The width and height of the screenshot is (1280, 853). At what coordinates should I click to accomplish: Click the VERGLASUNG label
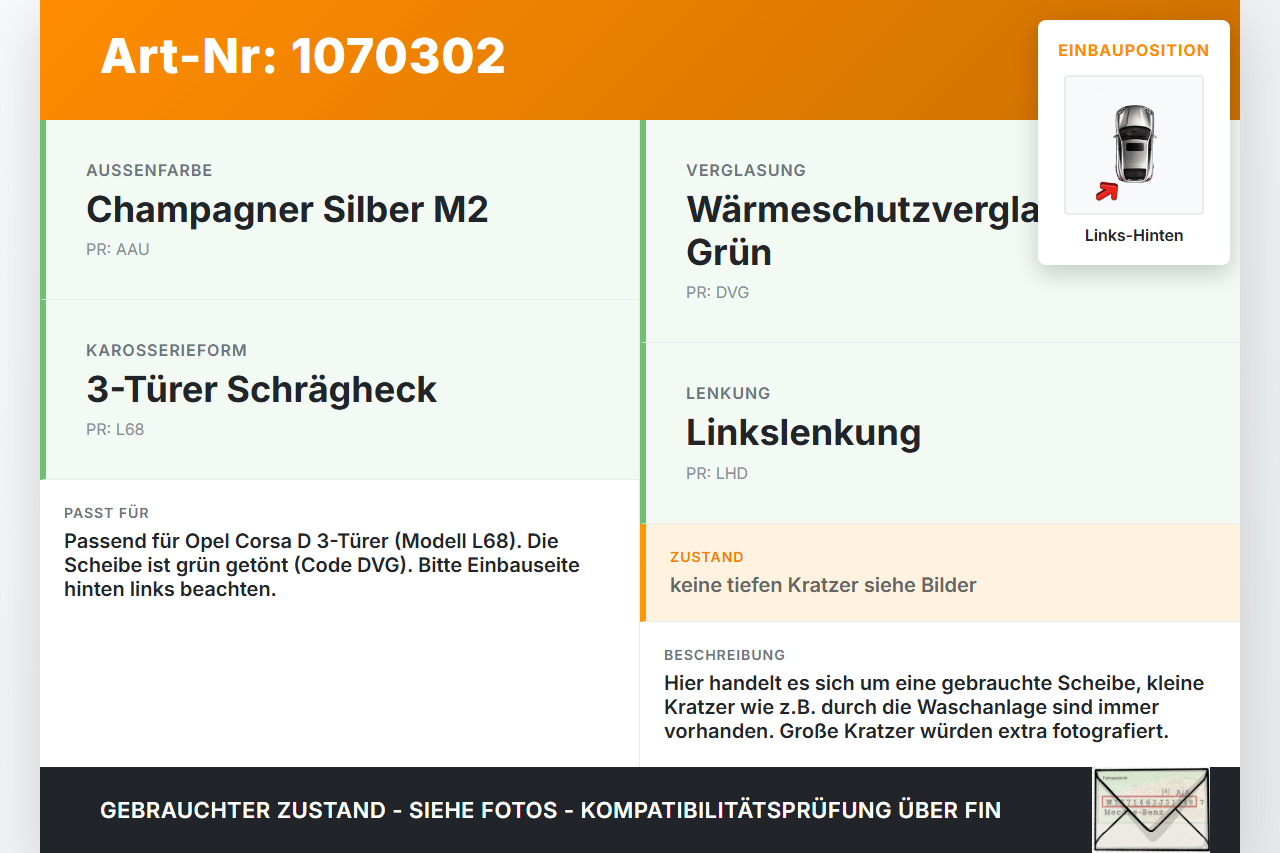(746, 171)
